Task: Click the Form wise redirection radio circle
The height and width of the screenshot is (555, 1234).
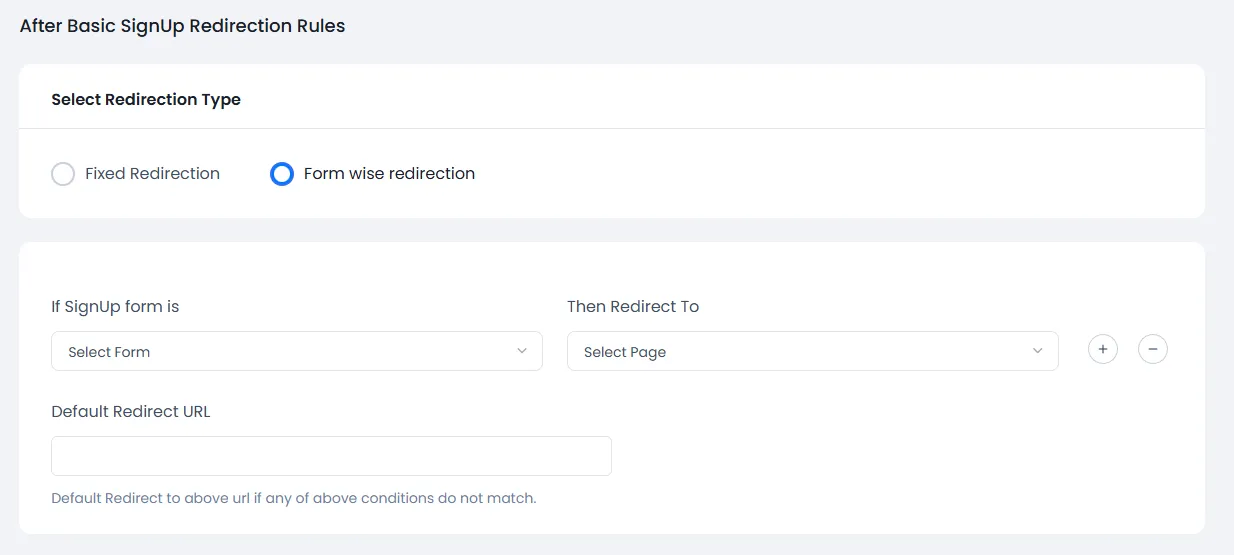Action: 282,174
